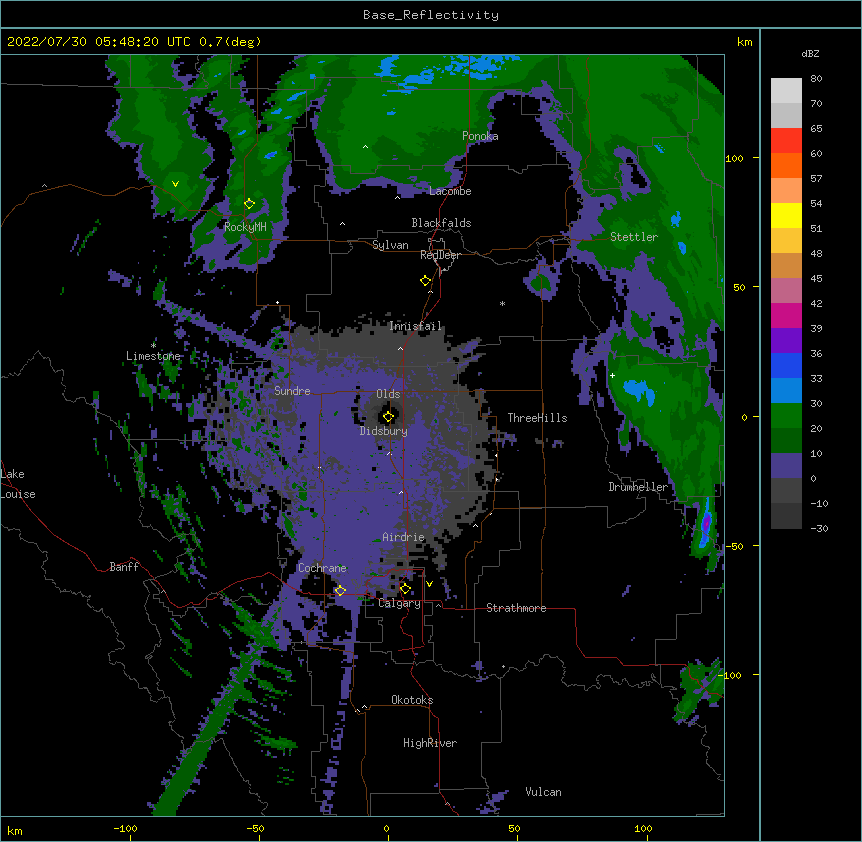
Task: Click the Blackfalds label
Action: [x=441, y=223]
